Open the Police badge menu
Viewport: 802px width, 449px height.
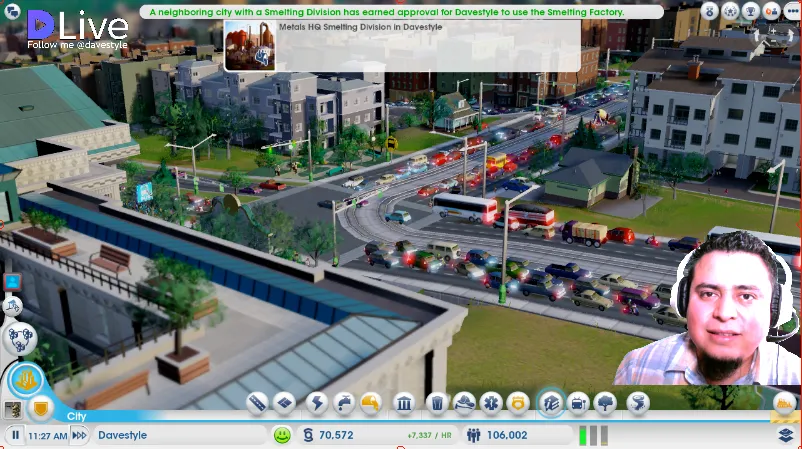click(x=518, y=403)
